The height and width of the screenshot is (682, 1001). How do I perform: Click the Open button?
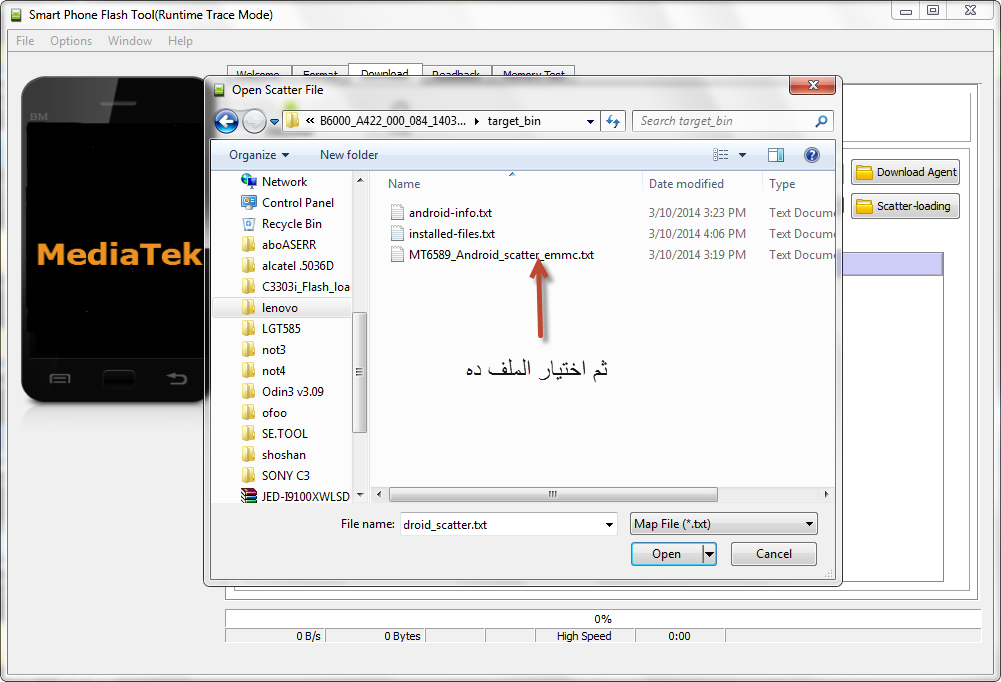[666, 554]
